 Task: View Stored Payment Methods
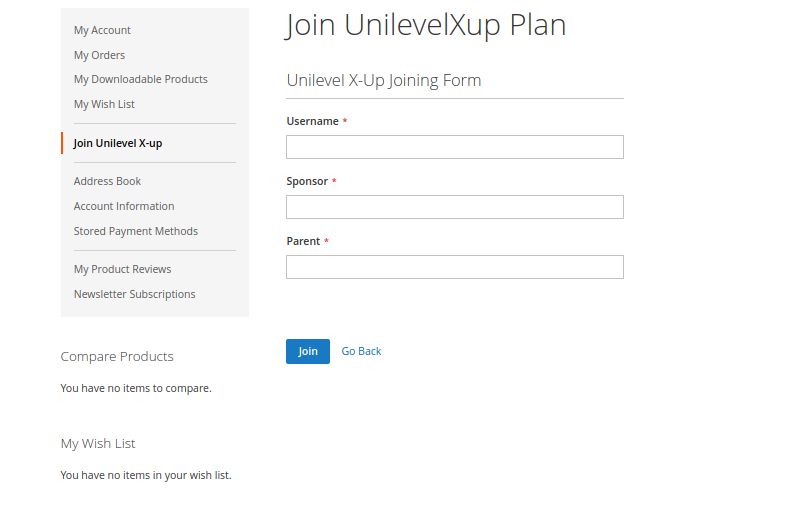(x=136, y=231)
